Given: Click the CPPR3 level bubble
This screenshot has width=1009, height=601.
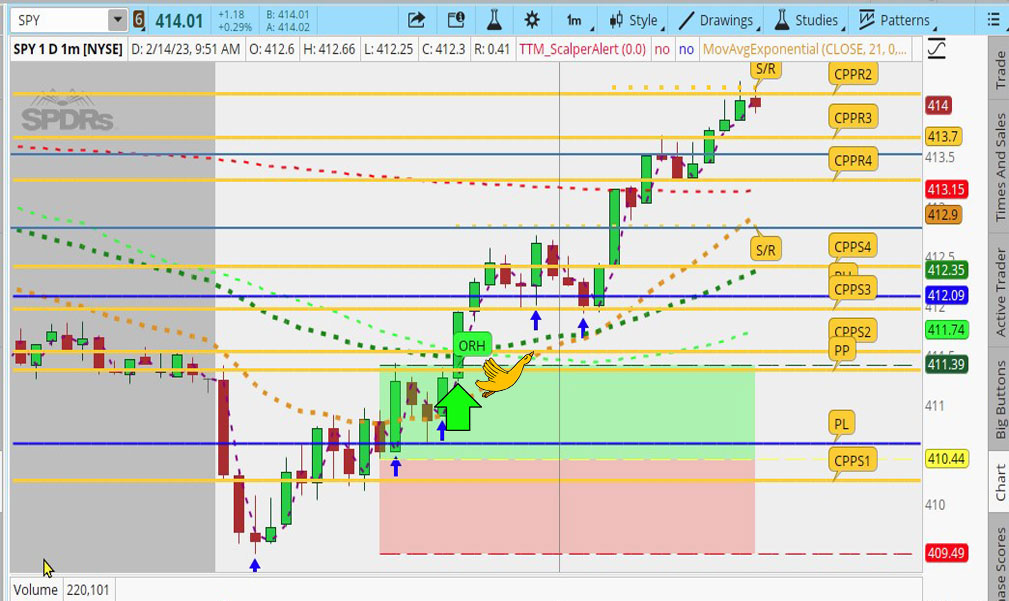Looking at the screenshot, I should [x=853, y=118].
